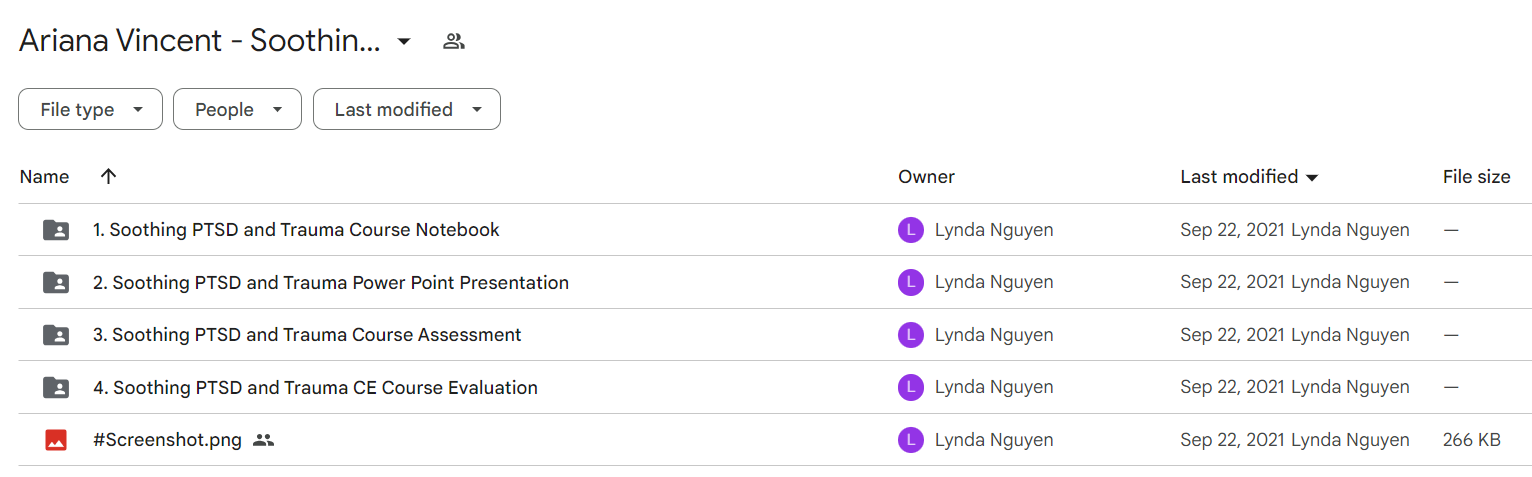Image resolution: width=1532 pixels, height=477 pixels.
Task: Open the File type filter dropdown
Action: click(90, 109)
